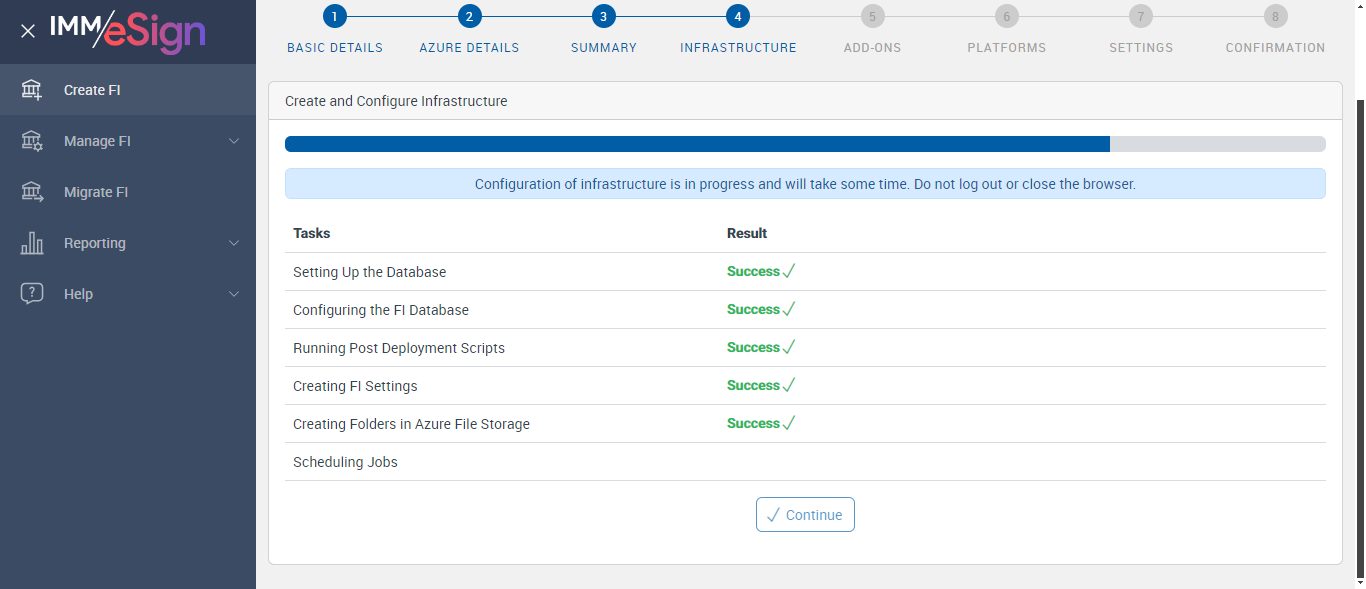Image resolution: width=1366 pixels, height=589 pixels.
Task: Go to step 2 circle Azure Details
Action: coord(469,16)
